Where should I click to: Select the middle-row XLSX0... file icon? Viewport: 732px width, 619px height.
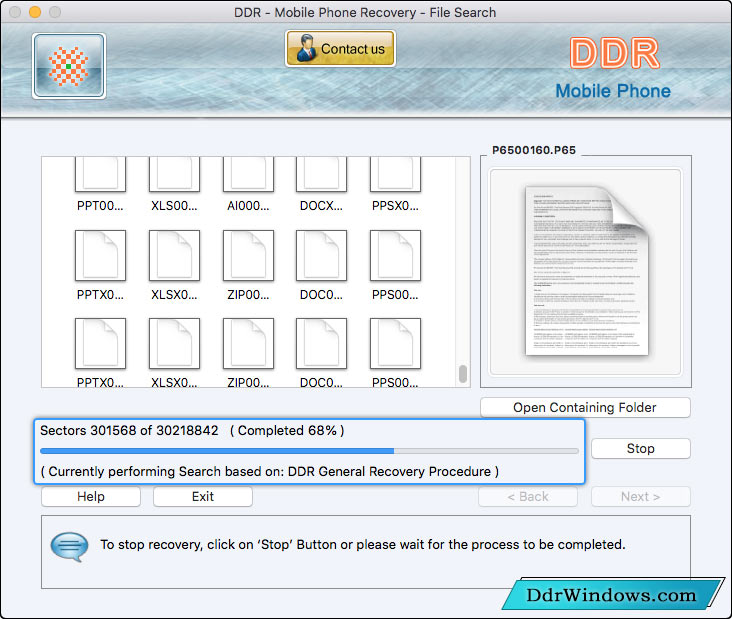click(174, 255)
